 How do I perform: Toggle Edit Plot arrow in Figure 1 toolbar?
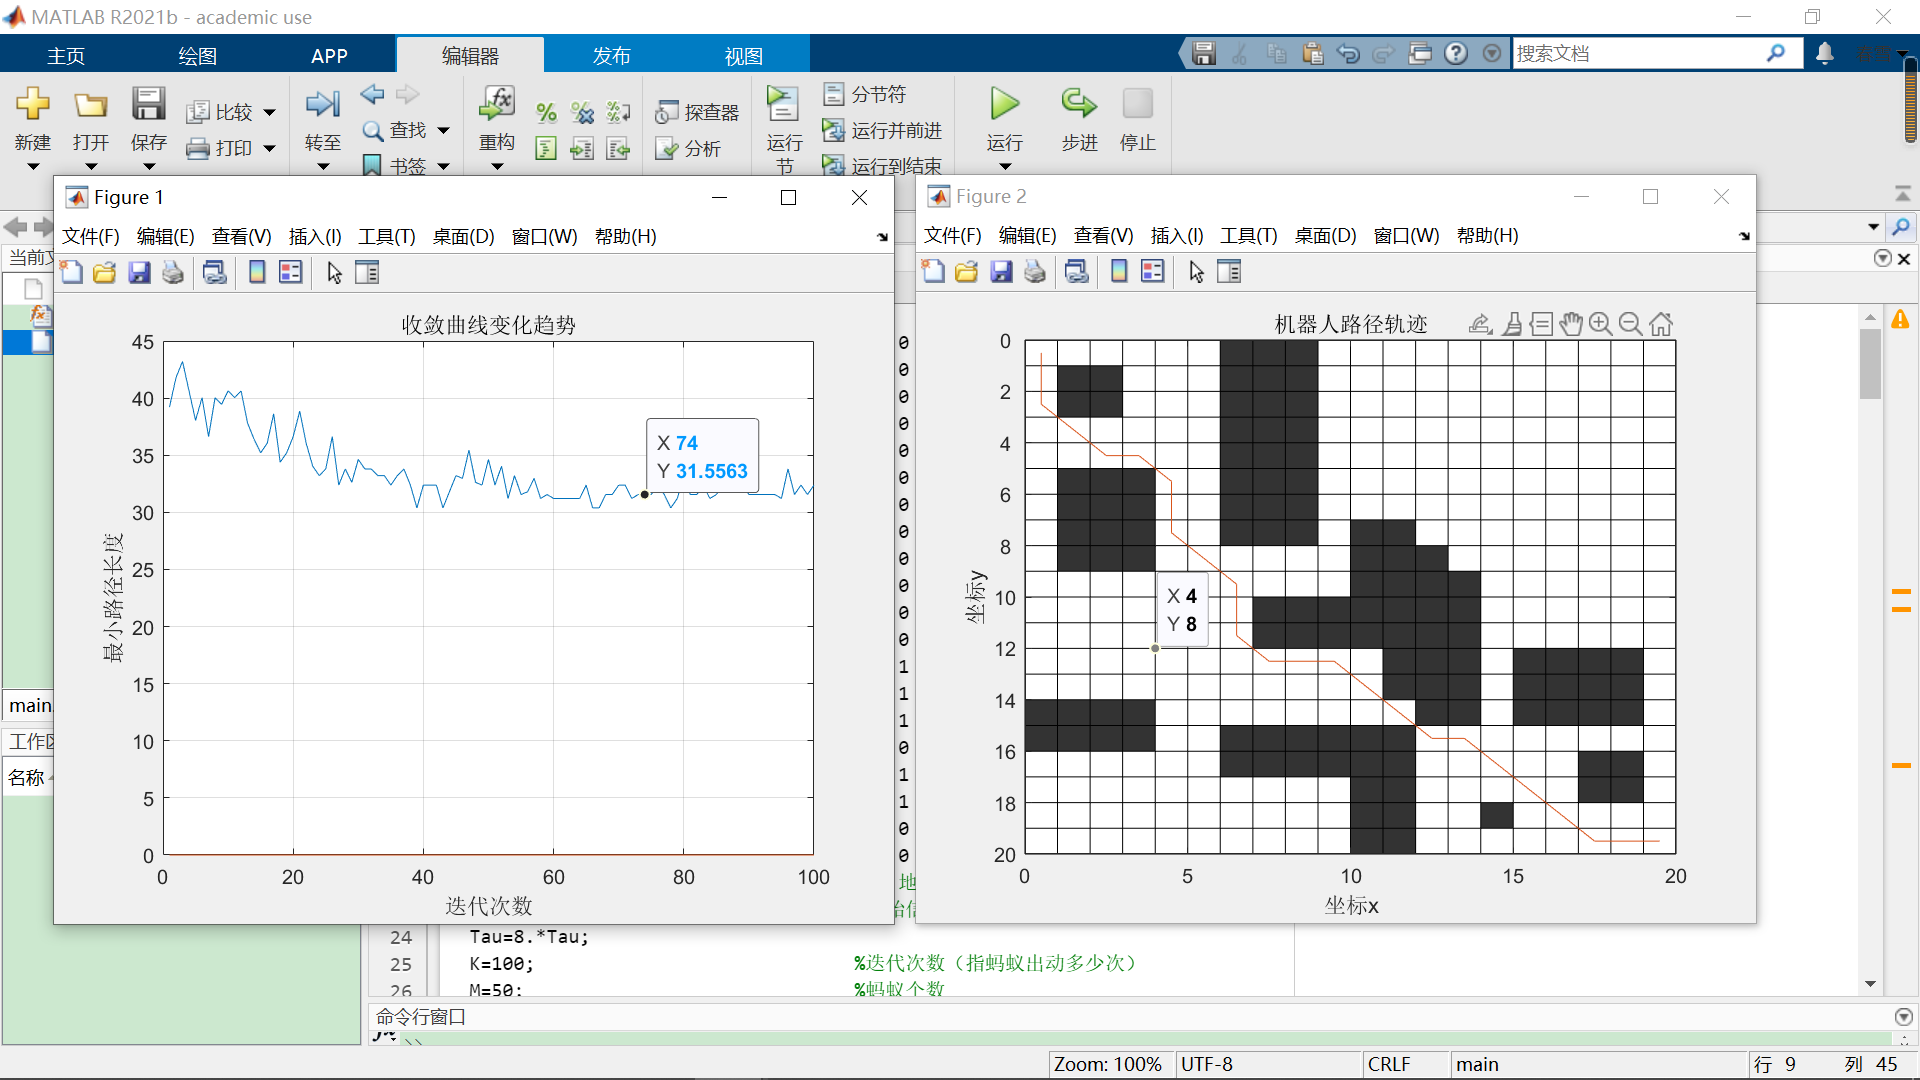click(x=334, y=272)
